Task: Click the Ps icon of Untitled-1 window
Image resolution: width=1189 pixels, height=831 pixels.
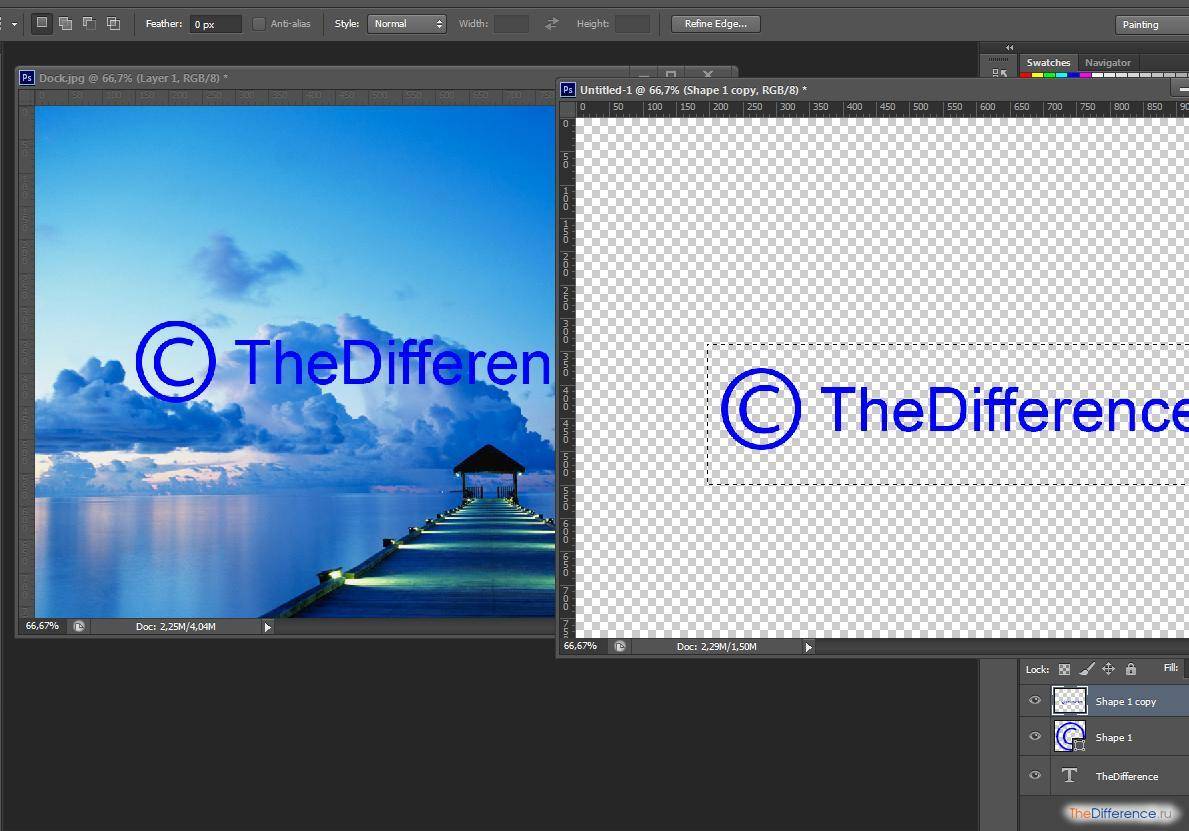Action: pos(568,90)
